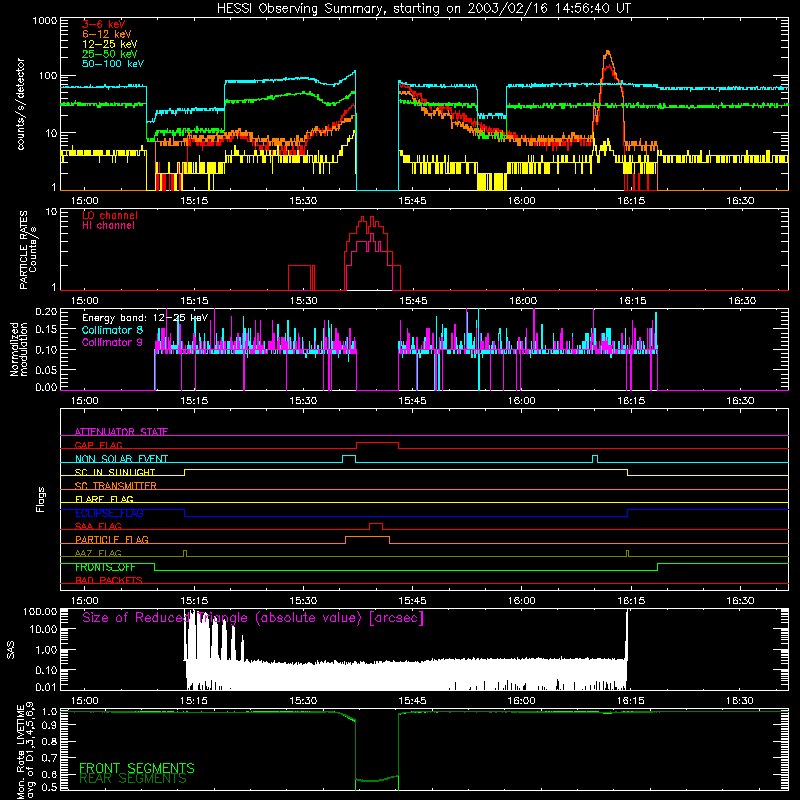Select the 50-100 keV legend label
Image resolution: width=800 pixels, height=800 pixels.
pyautogui.click(x=113, y=64)
